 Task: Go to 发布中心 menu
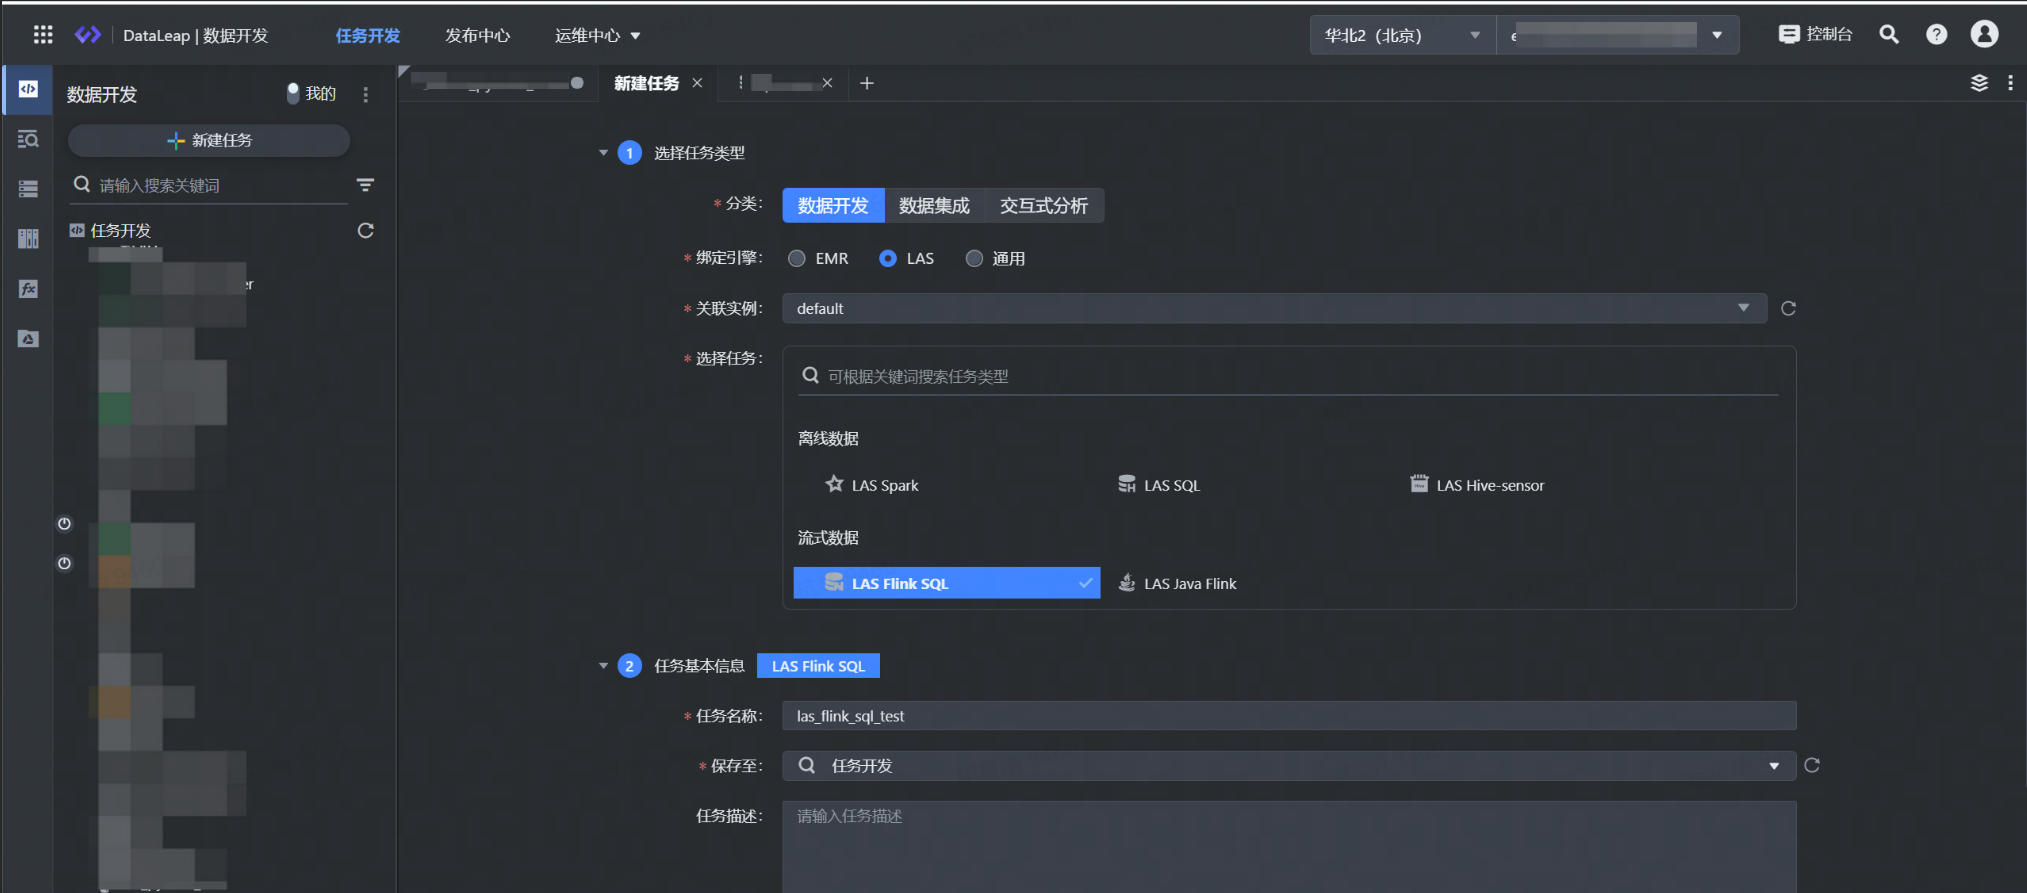coord(477,35)
